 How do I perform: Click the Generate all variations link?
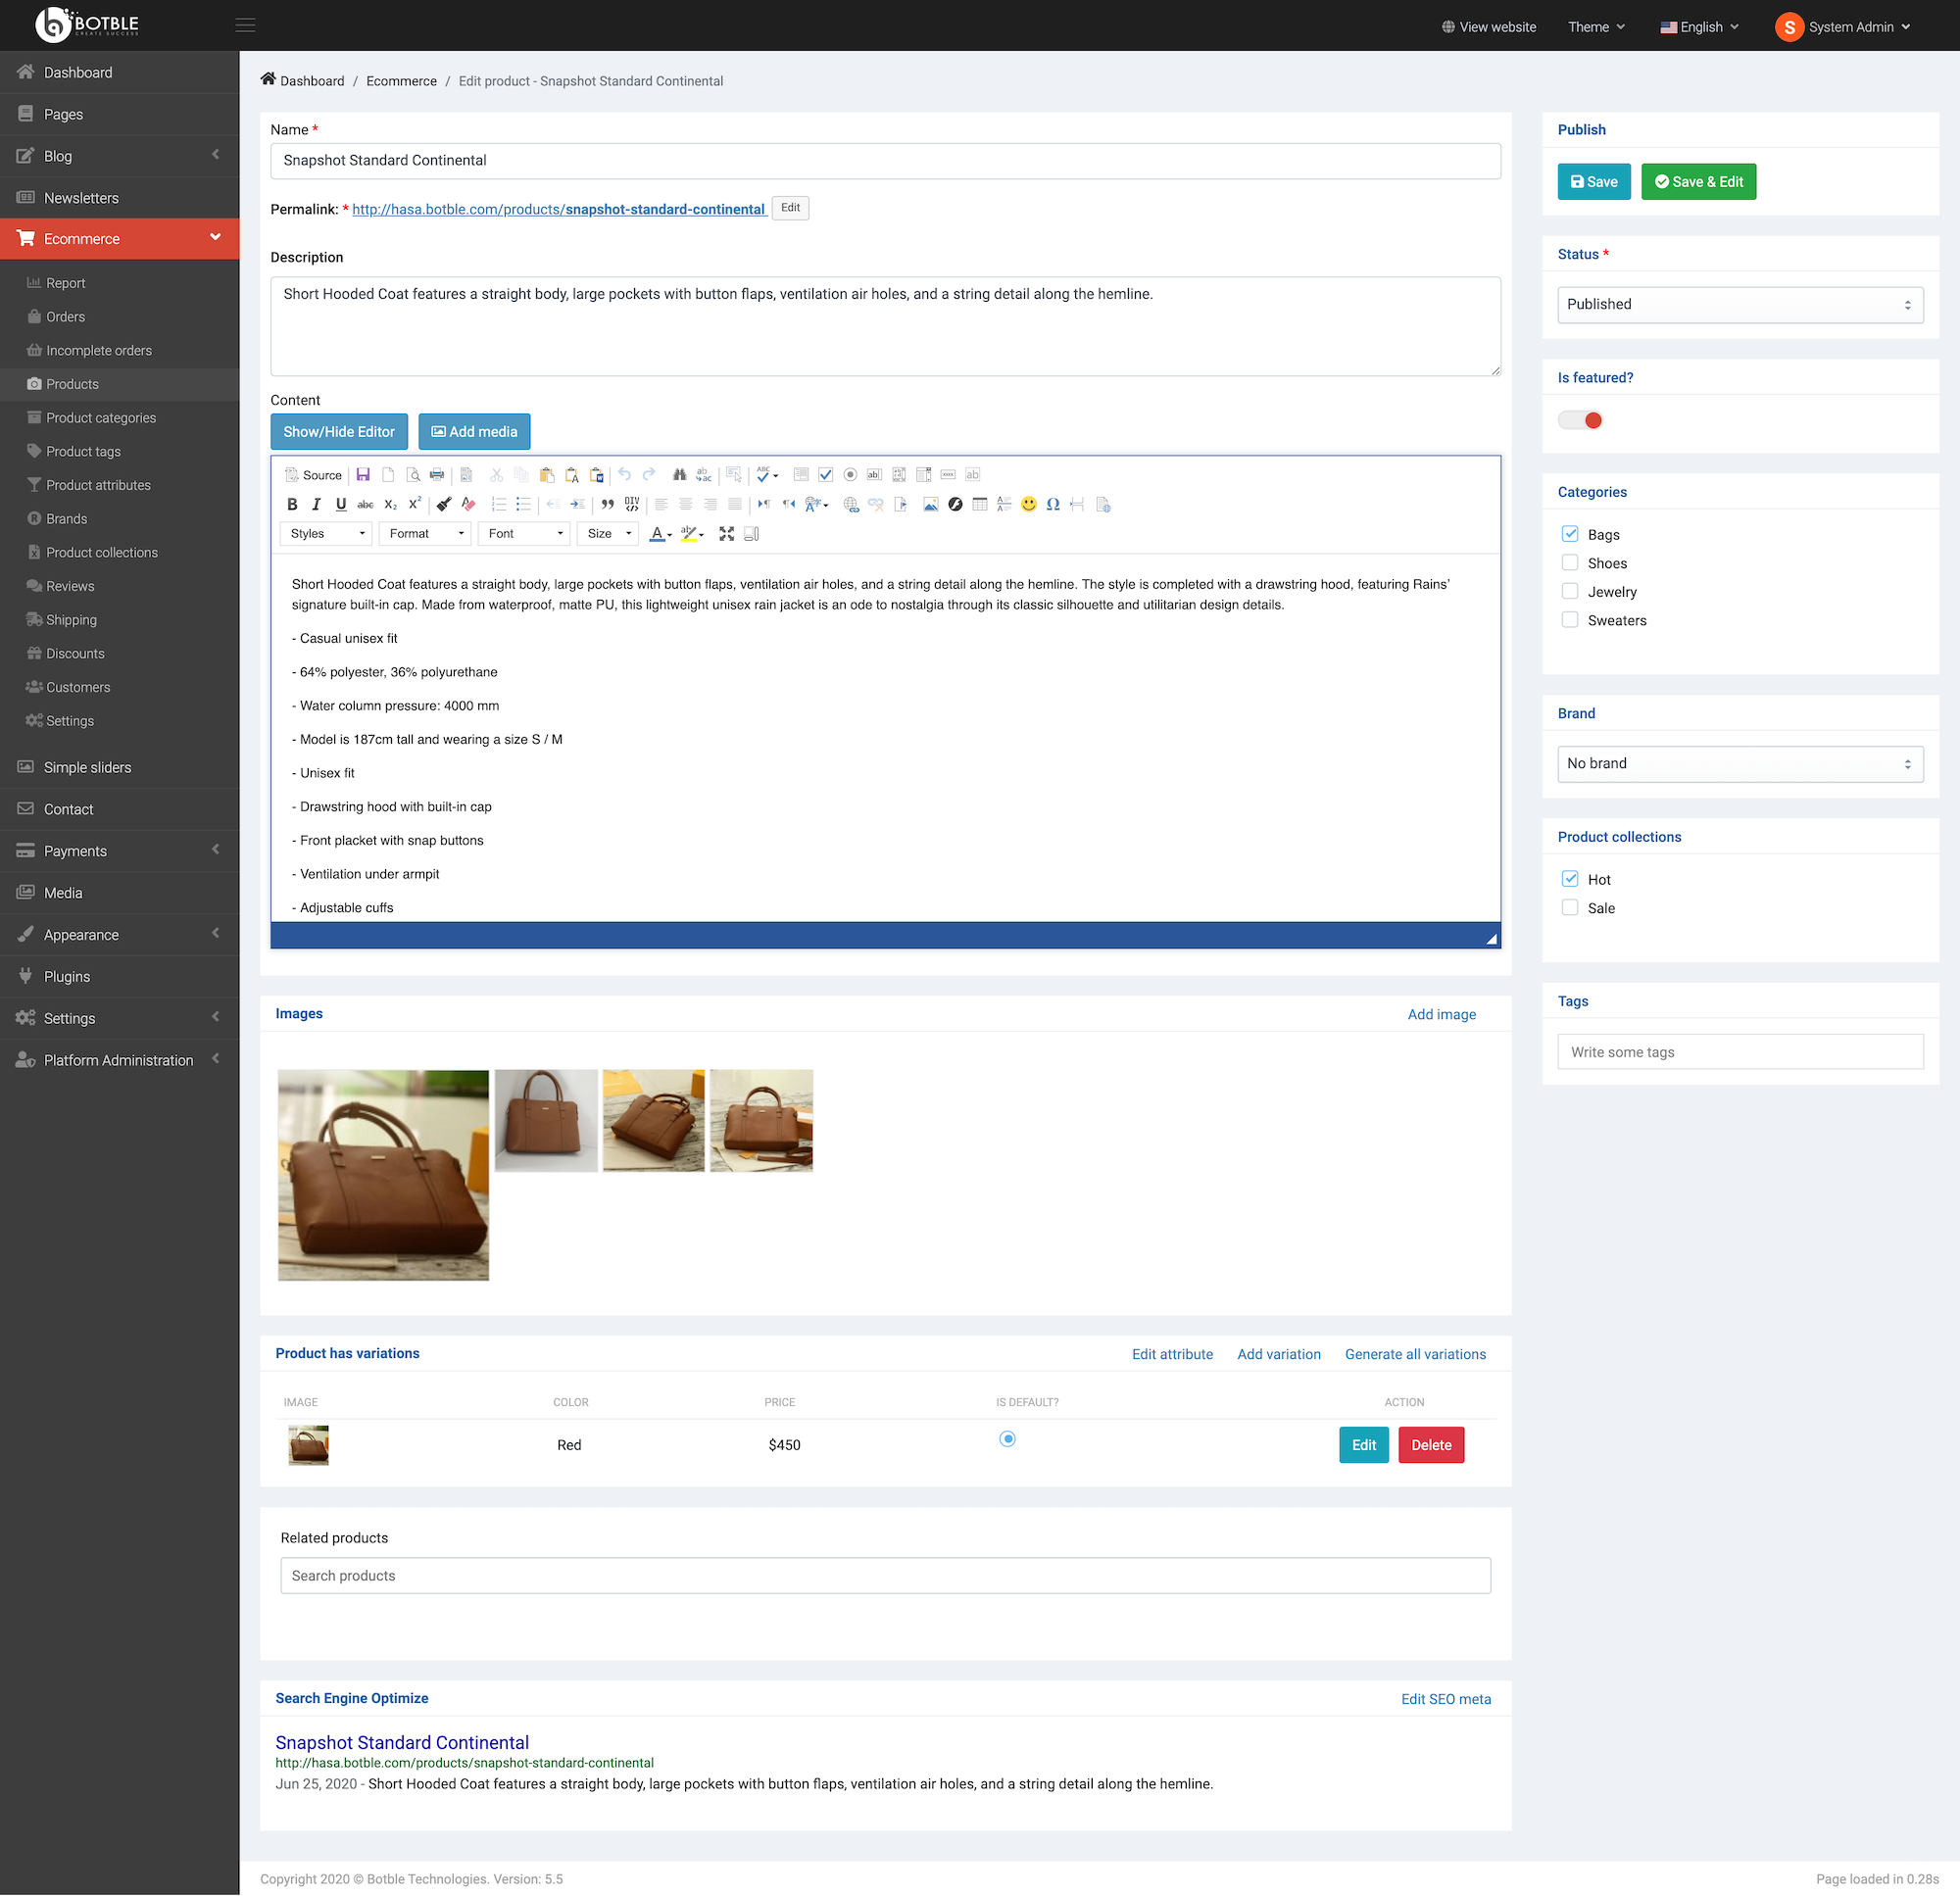(1415, 1353)
